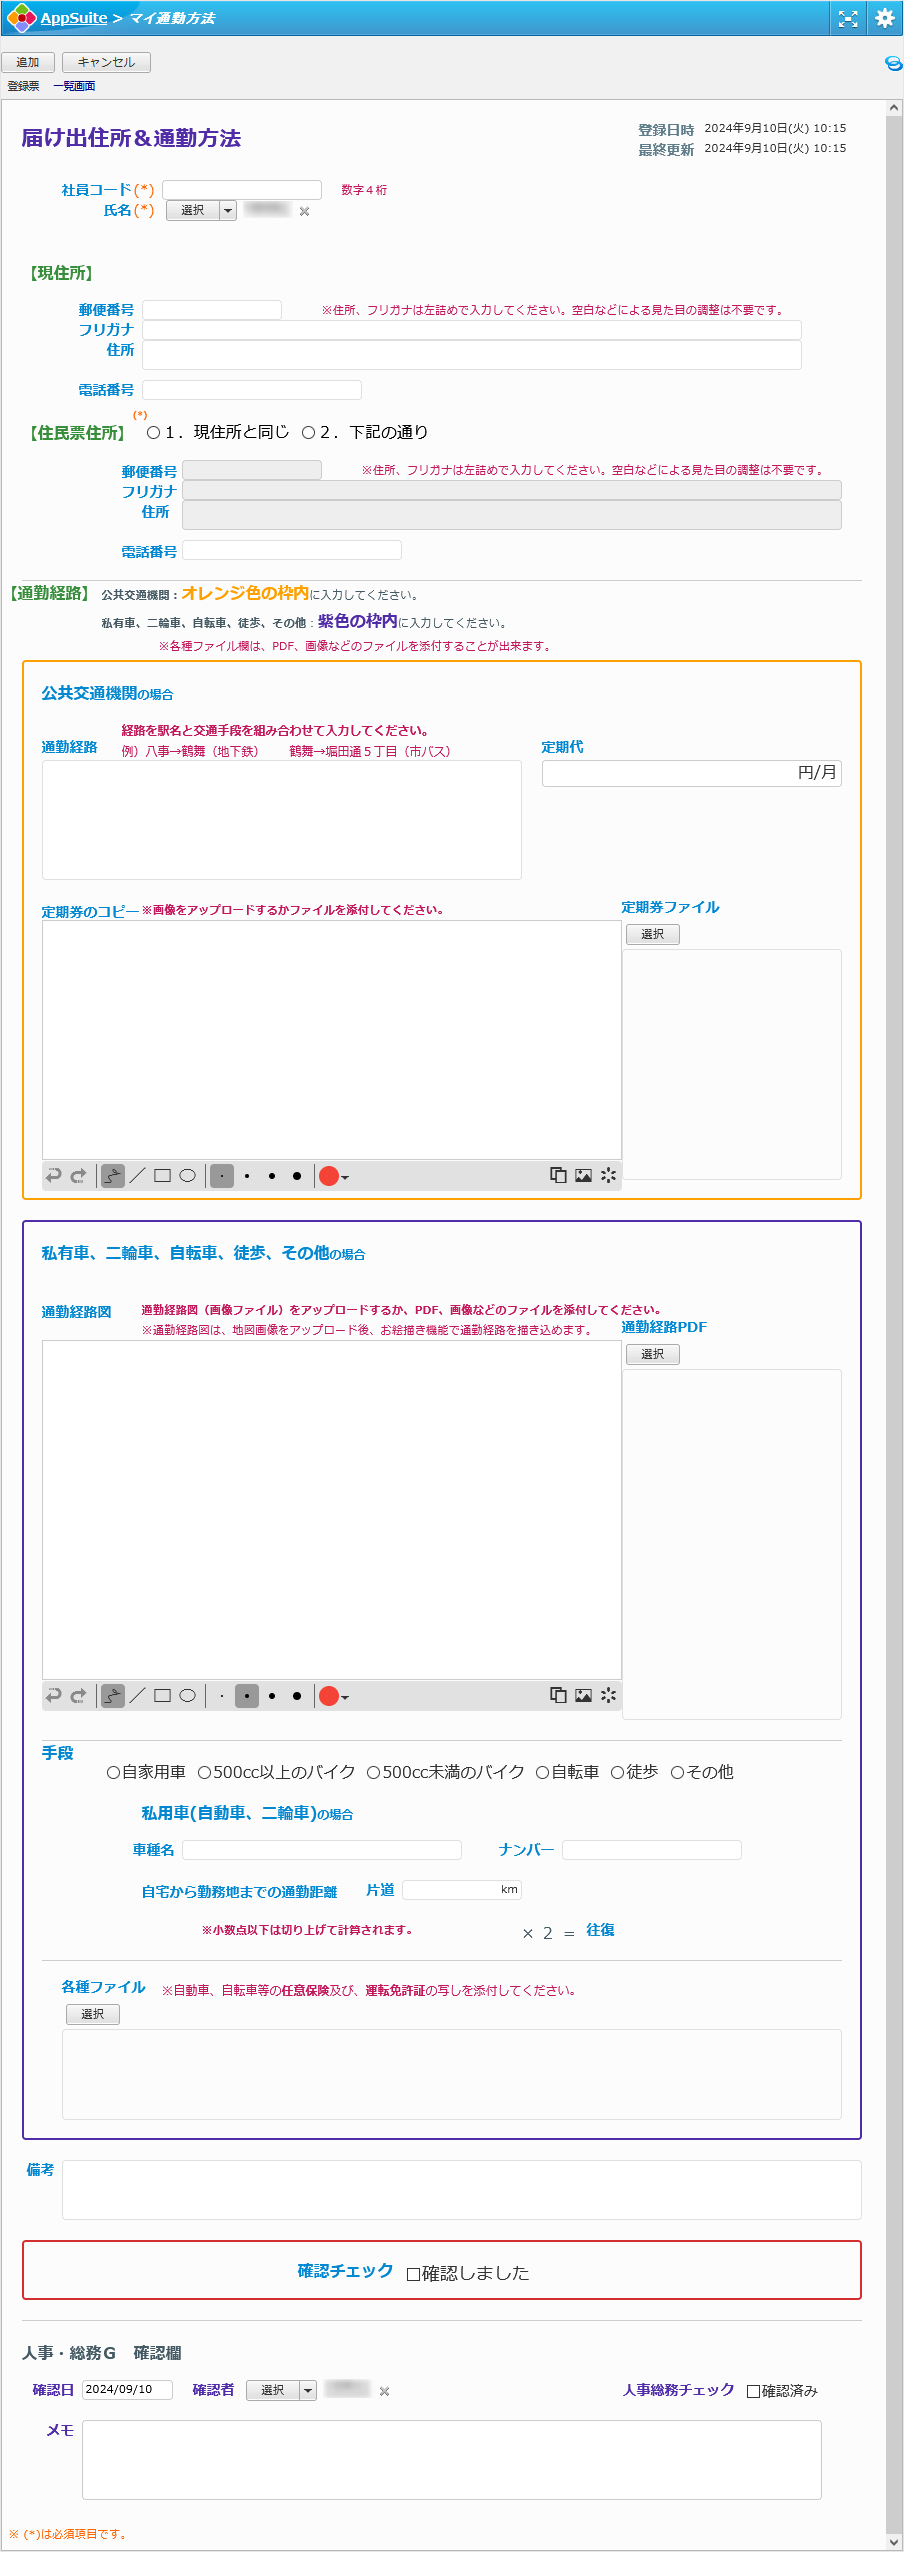Click the 社員コード input field
904x2552 pixels.
click(x=242, y=190)
